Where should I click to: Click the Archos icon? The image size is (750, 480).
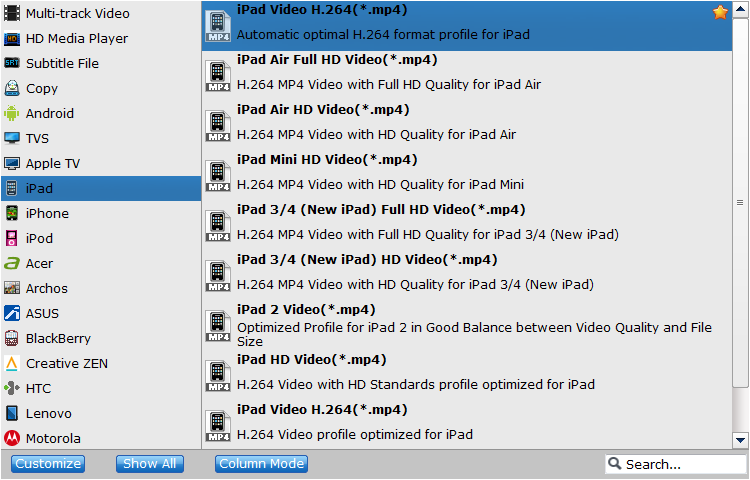point(12,288)
